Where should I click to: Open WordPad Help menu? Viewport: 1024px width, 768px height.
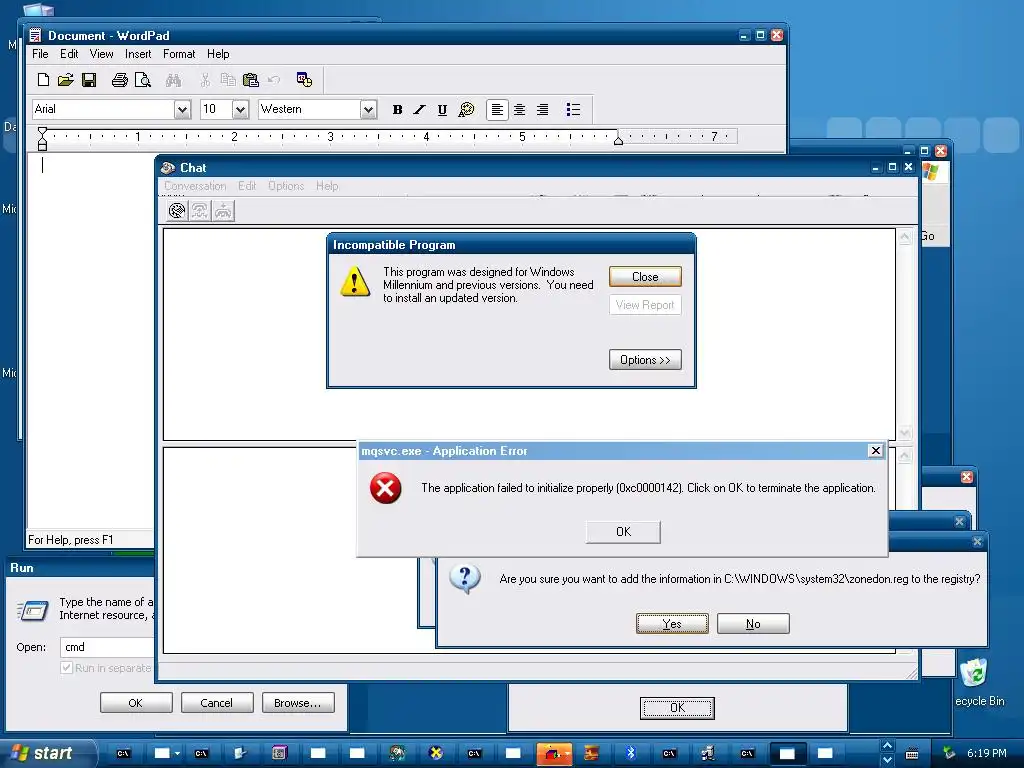(218, 54)
